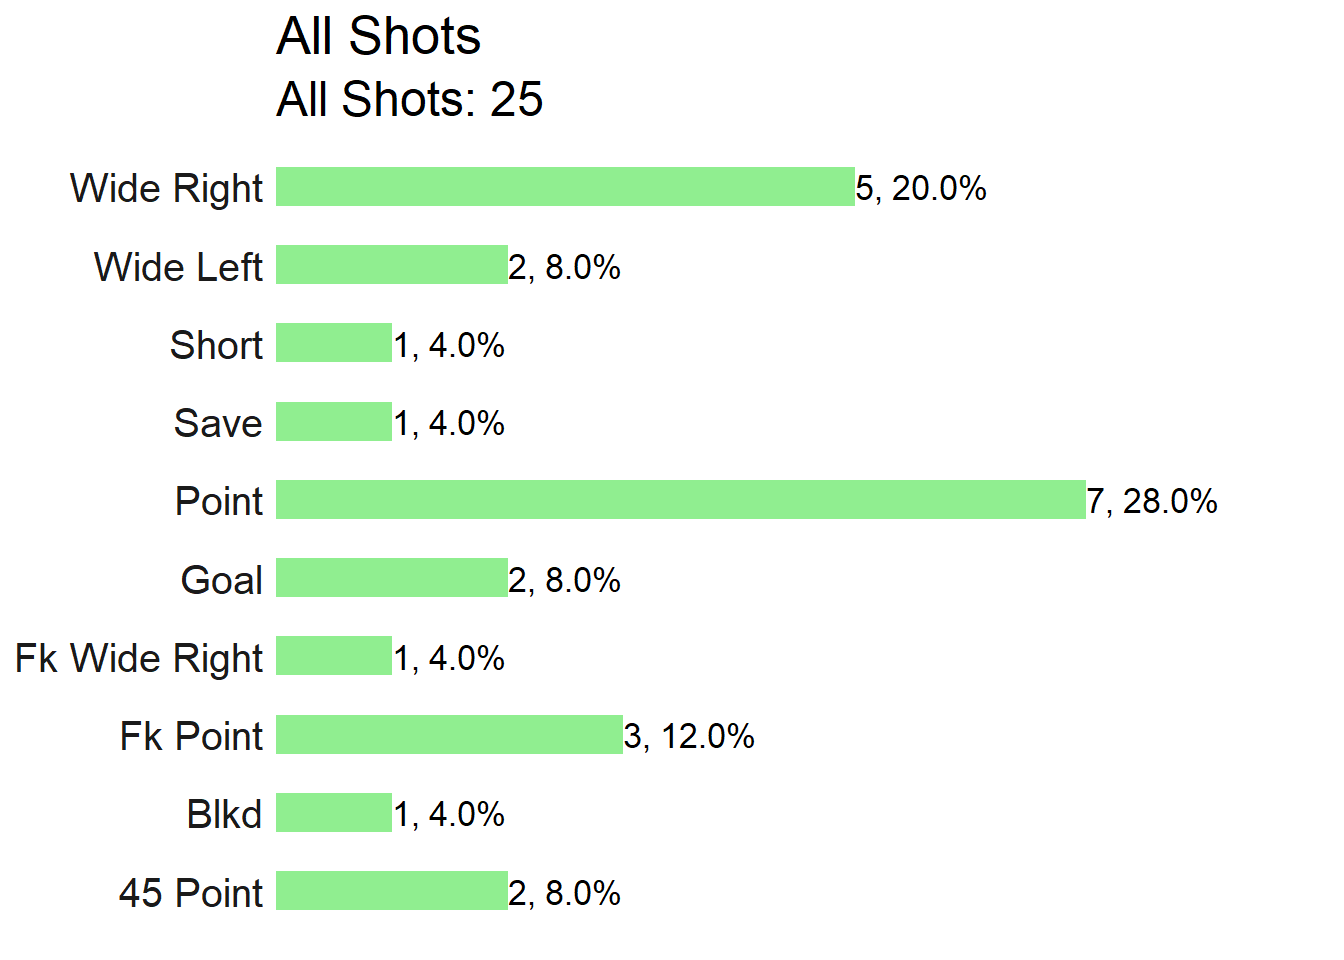1344x960 pixels.
Task: Click the "All Shots: 25" subtitle
Action: point(410,99)
